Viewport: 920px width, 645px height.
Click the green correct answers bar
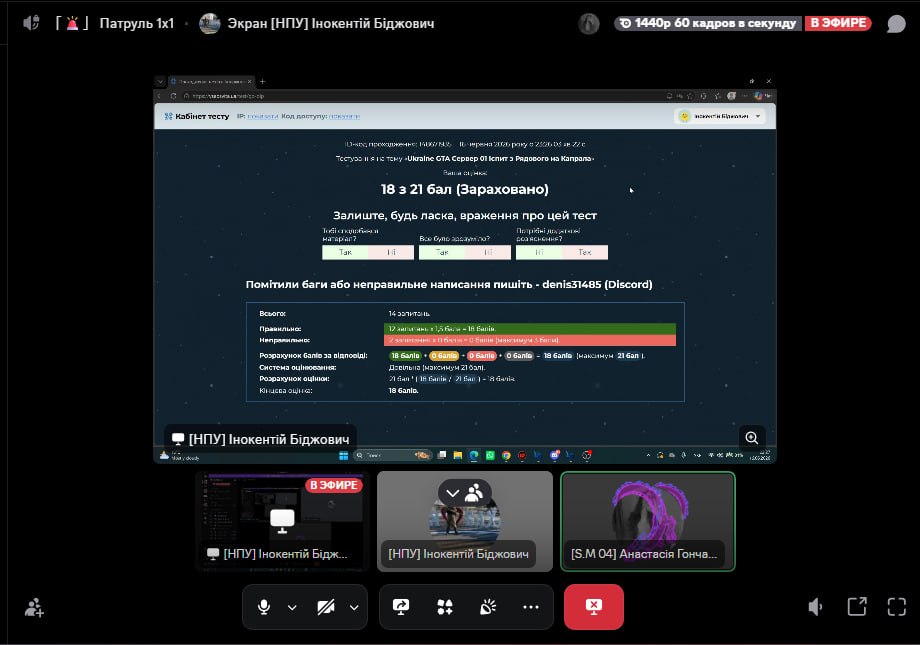coord(530,329)
